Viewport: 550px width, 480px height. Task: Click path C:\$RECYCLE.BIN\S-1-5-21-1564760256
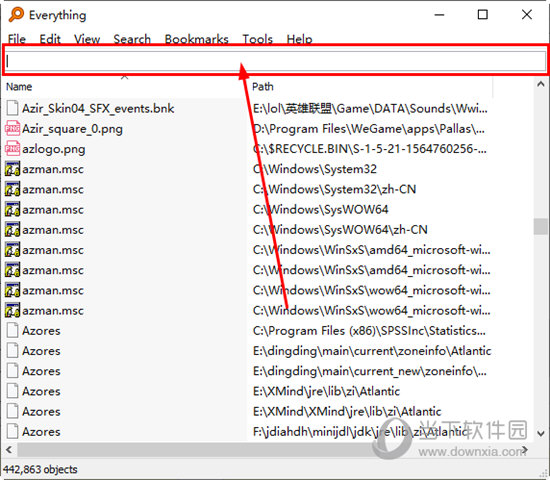[x=370, y=149]
